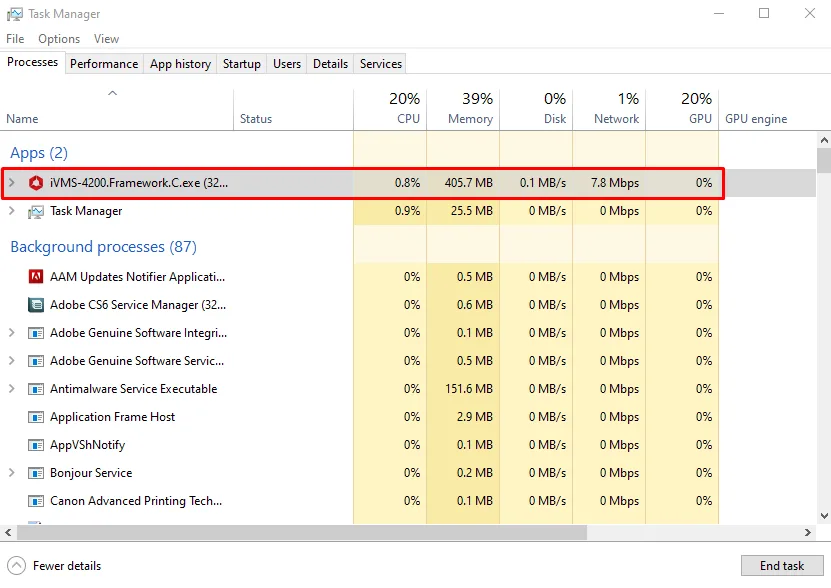Open the Services tab
Viewport: 831px width, 588px height.
coord(381,64)
